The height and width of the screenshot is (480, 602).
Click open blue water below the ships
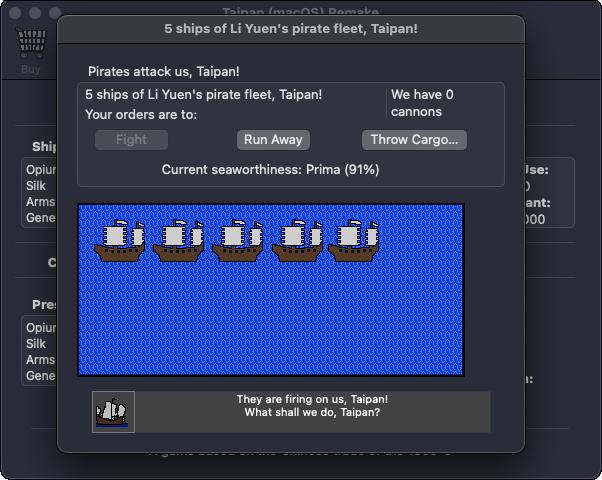coord(270,320)
